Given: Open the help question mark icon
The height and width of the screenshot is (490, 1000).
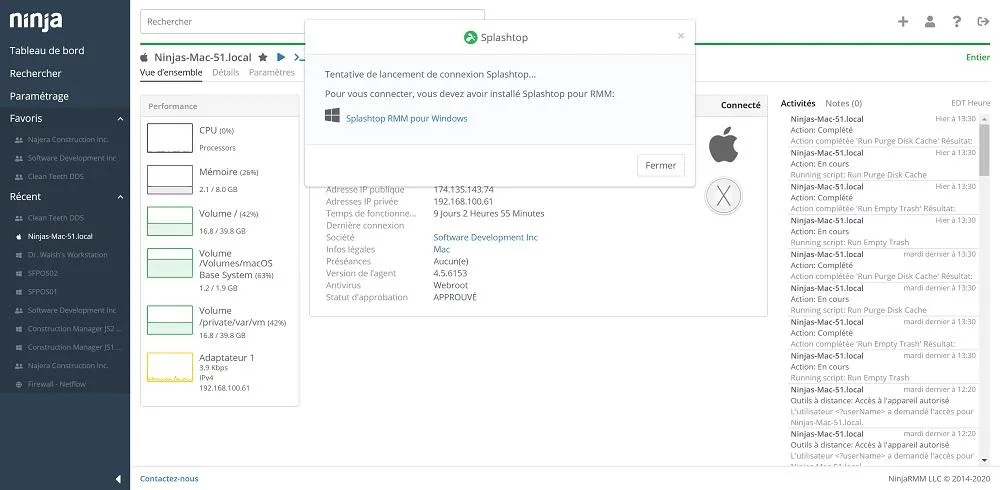Looking at the screenshot, I should [957, 21].
